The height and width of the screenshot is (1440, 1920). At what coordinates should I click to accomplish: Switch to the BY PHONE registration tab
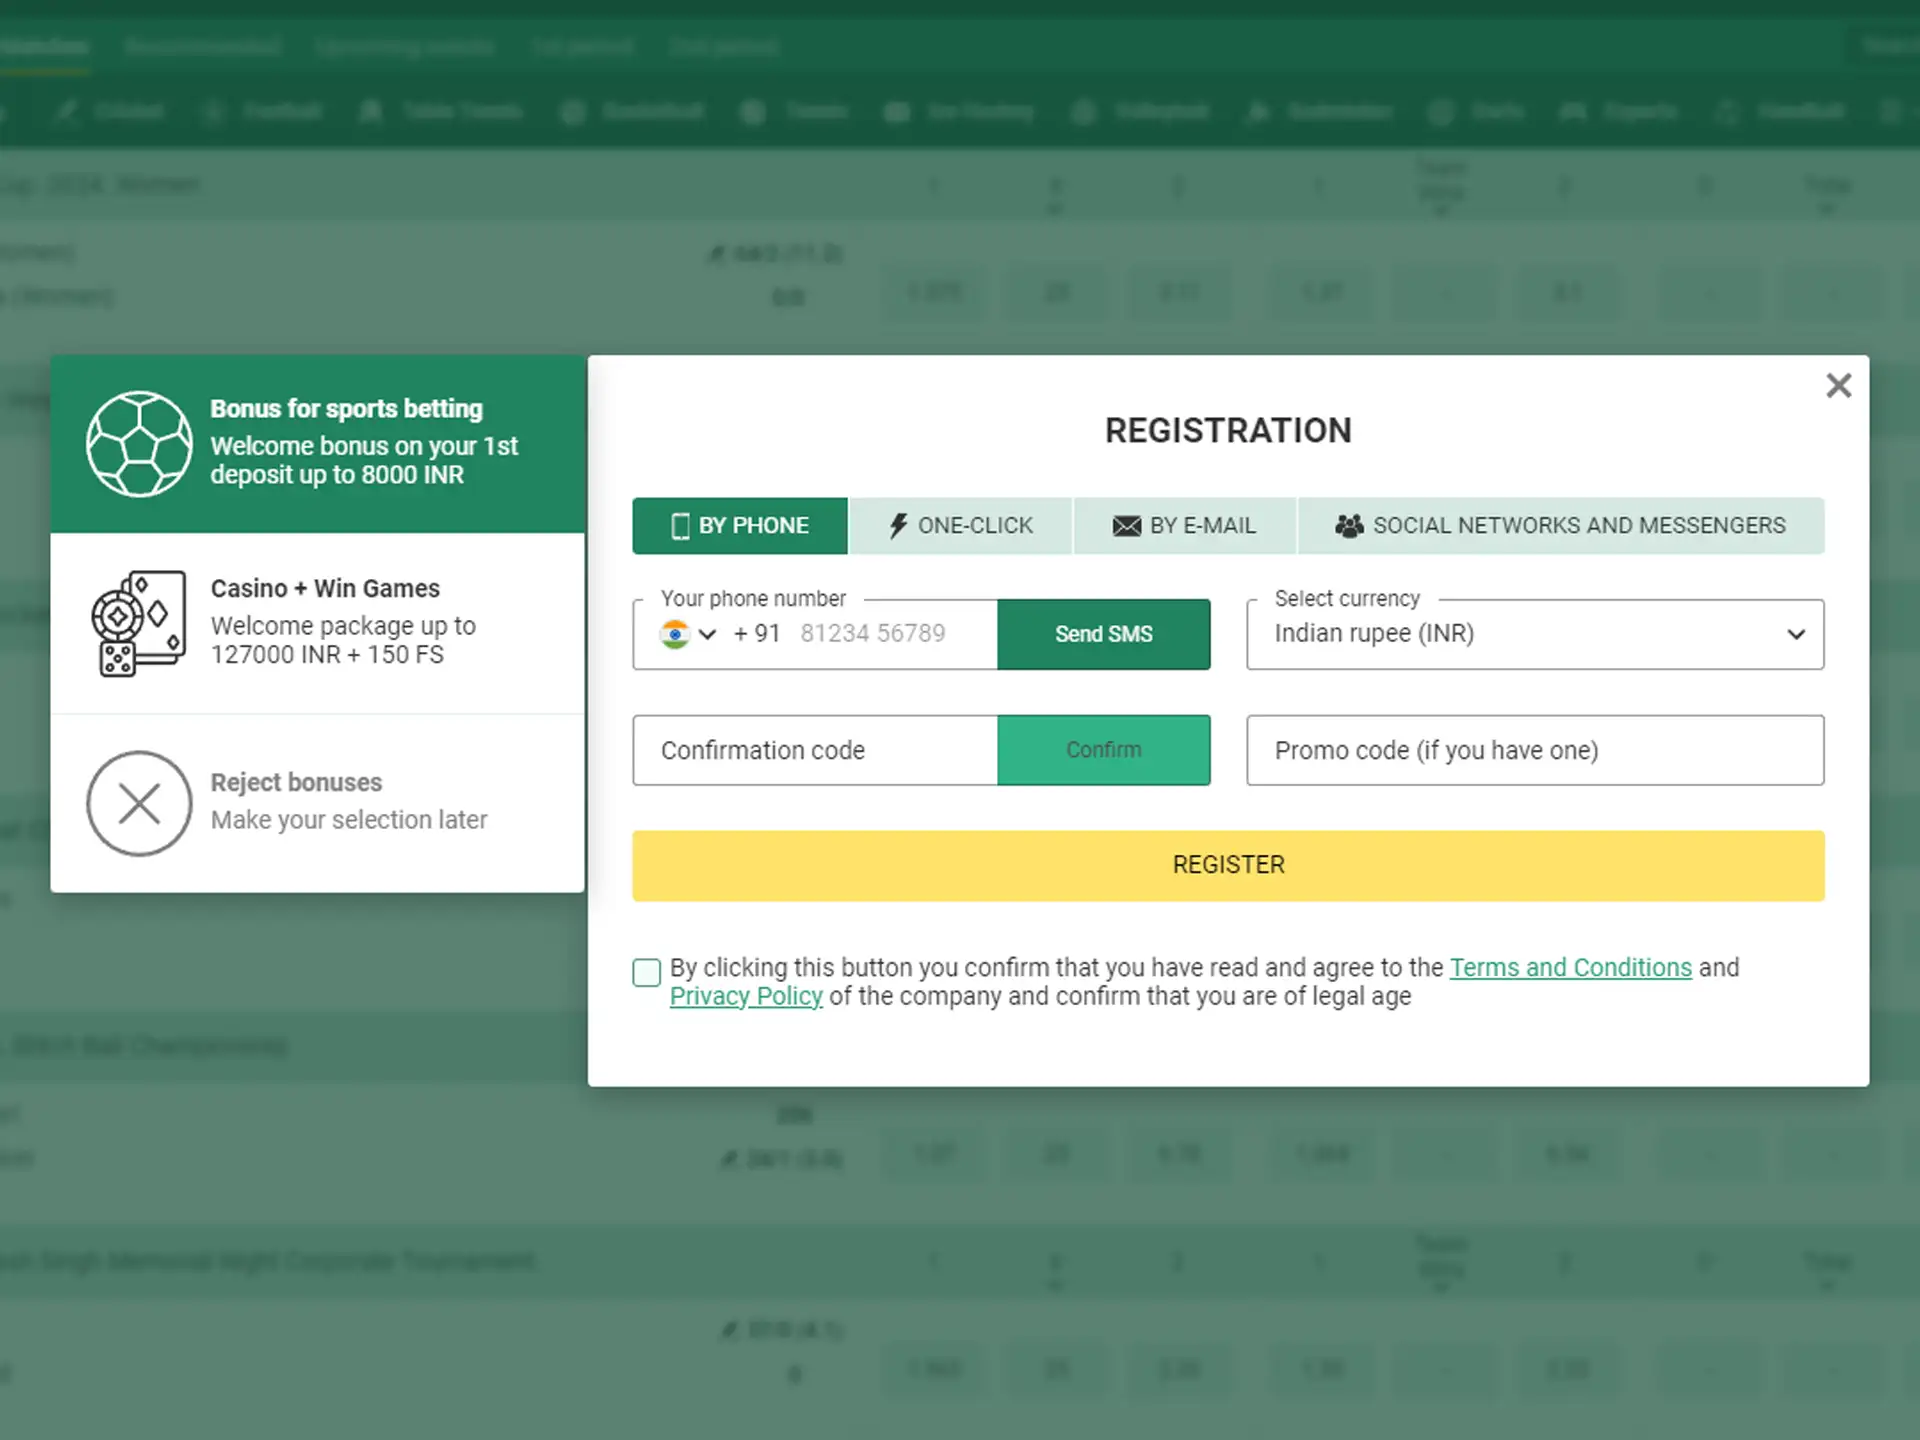[739, 525]
